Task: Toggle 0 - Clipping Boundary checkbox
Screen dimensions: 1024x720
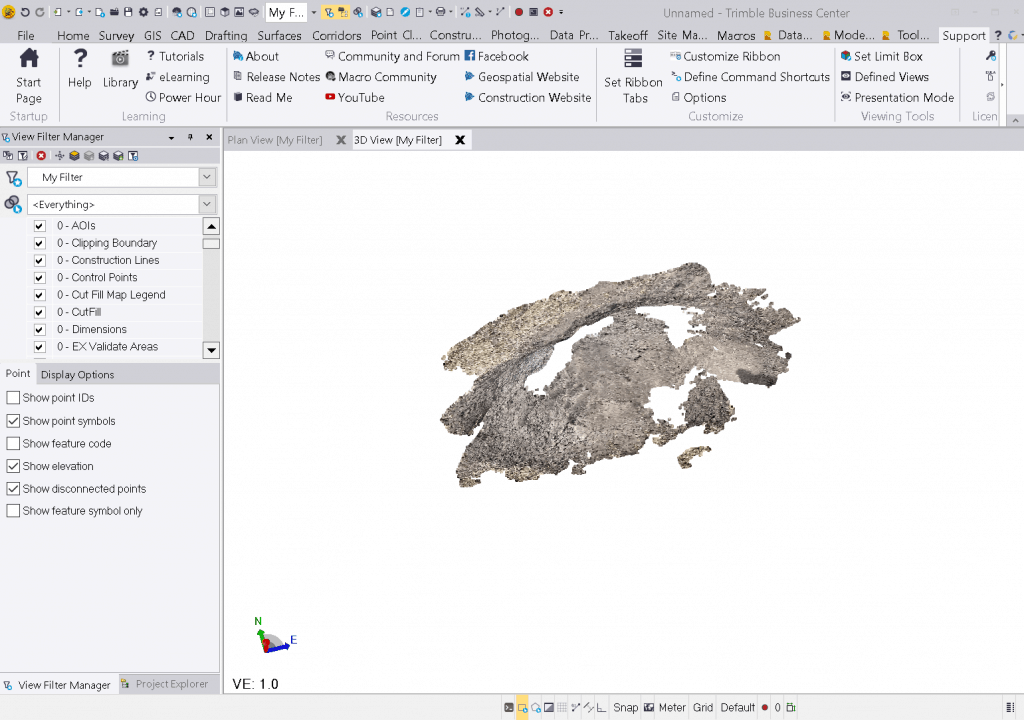Action: tap(40, 243)
